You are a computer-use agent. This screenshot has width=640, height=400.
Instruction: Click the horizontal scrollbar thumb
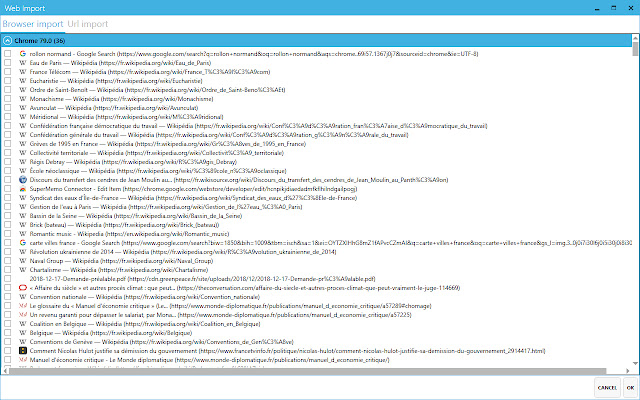pos(308,371)
